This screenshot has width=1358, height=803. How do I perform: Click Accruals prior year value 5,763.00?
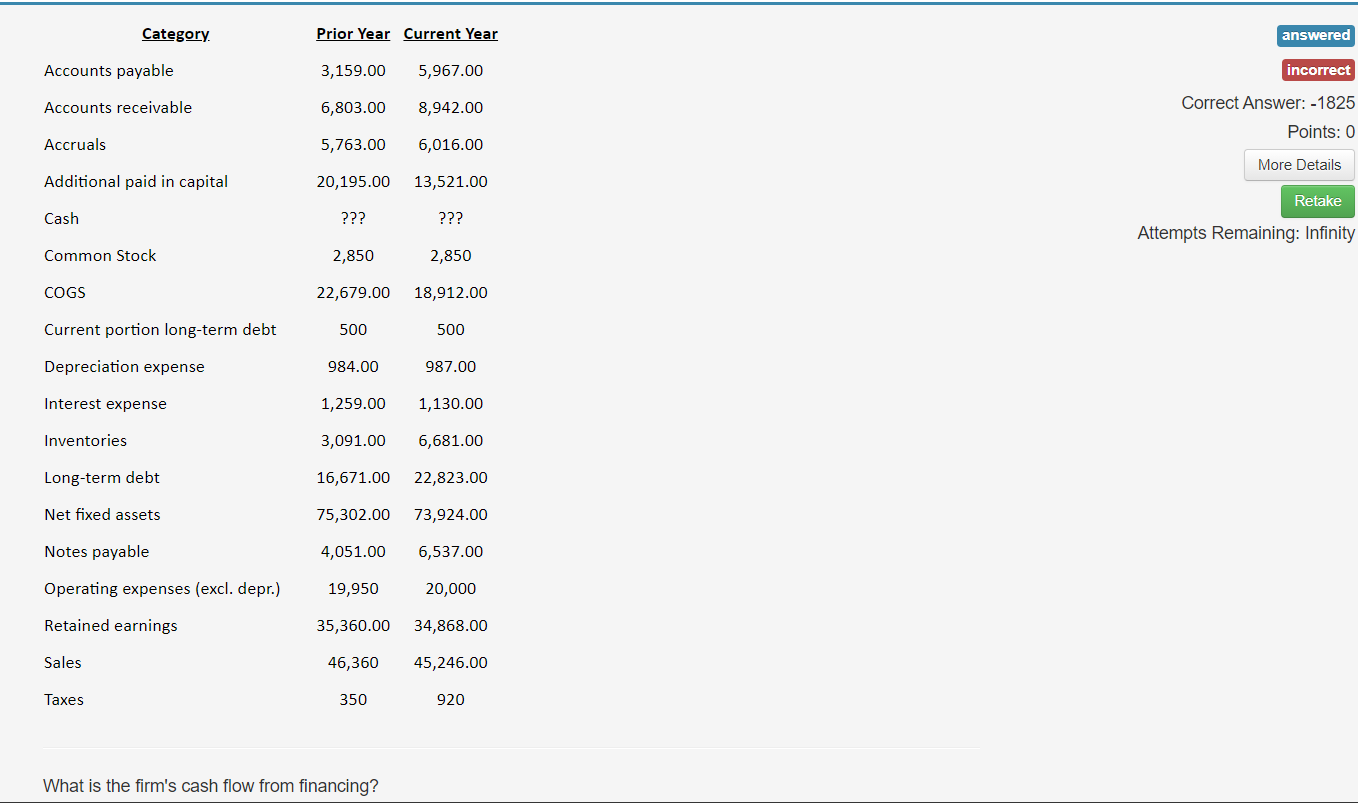[x=353, y=145]
